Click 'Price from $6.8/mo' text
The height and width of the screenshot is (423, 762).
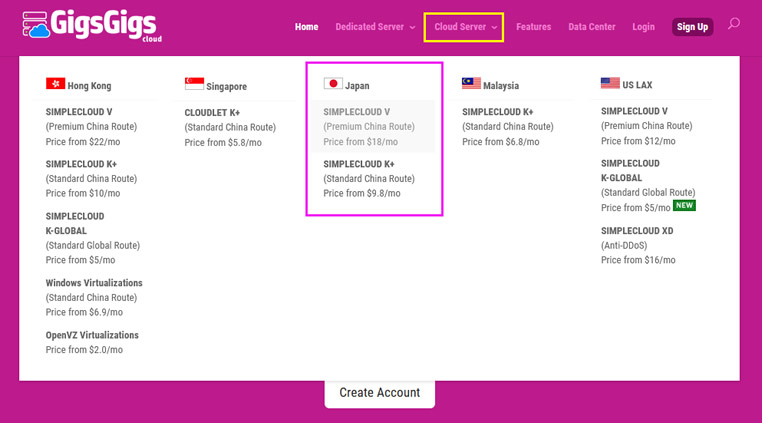[501, 141]
